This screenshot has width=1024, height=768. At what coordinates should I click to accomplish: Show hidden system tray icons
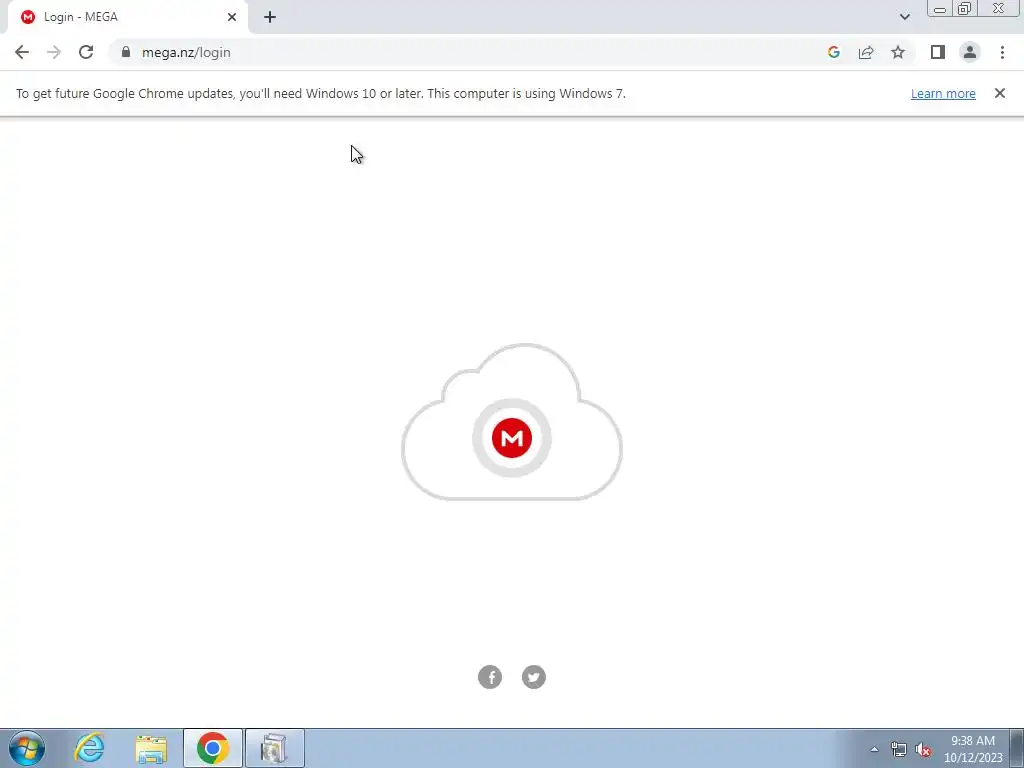[874, 749]
